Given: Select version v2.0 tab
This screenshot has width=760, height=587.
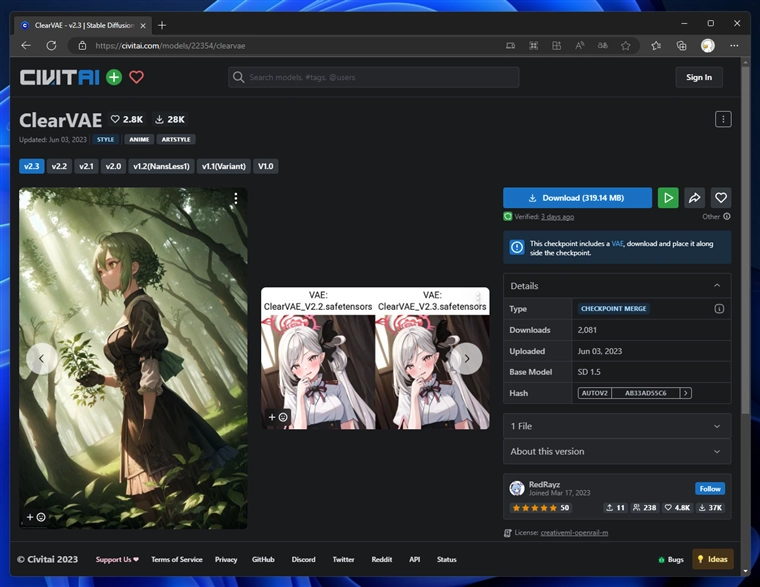Looking at the screenshot, I should coord(113,166).
